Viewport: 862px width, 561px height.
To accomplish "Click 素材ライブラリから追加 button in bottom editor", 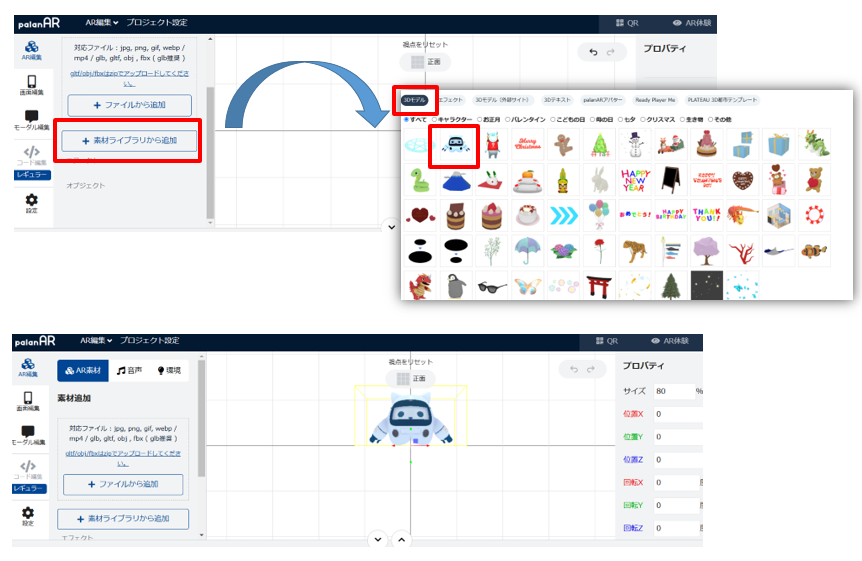I will tap(123, 519).
